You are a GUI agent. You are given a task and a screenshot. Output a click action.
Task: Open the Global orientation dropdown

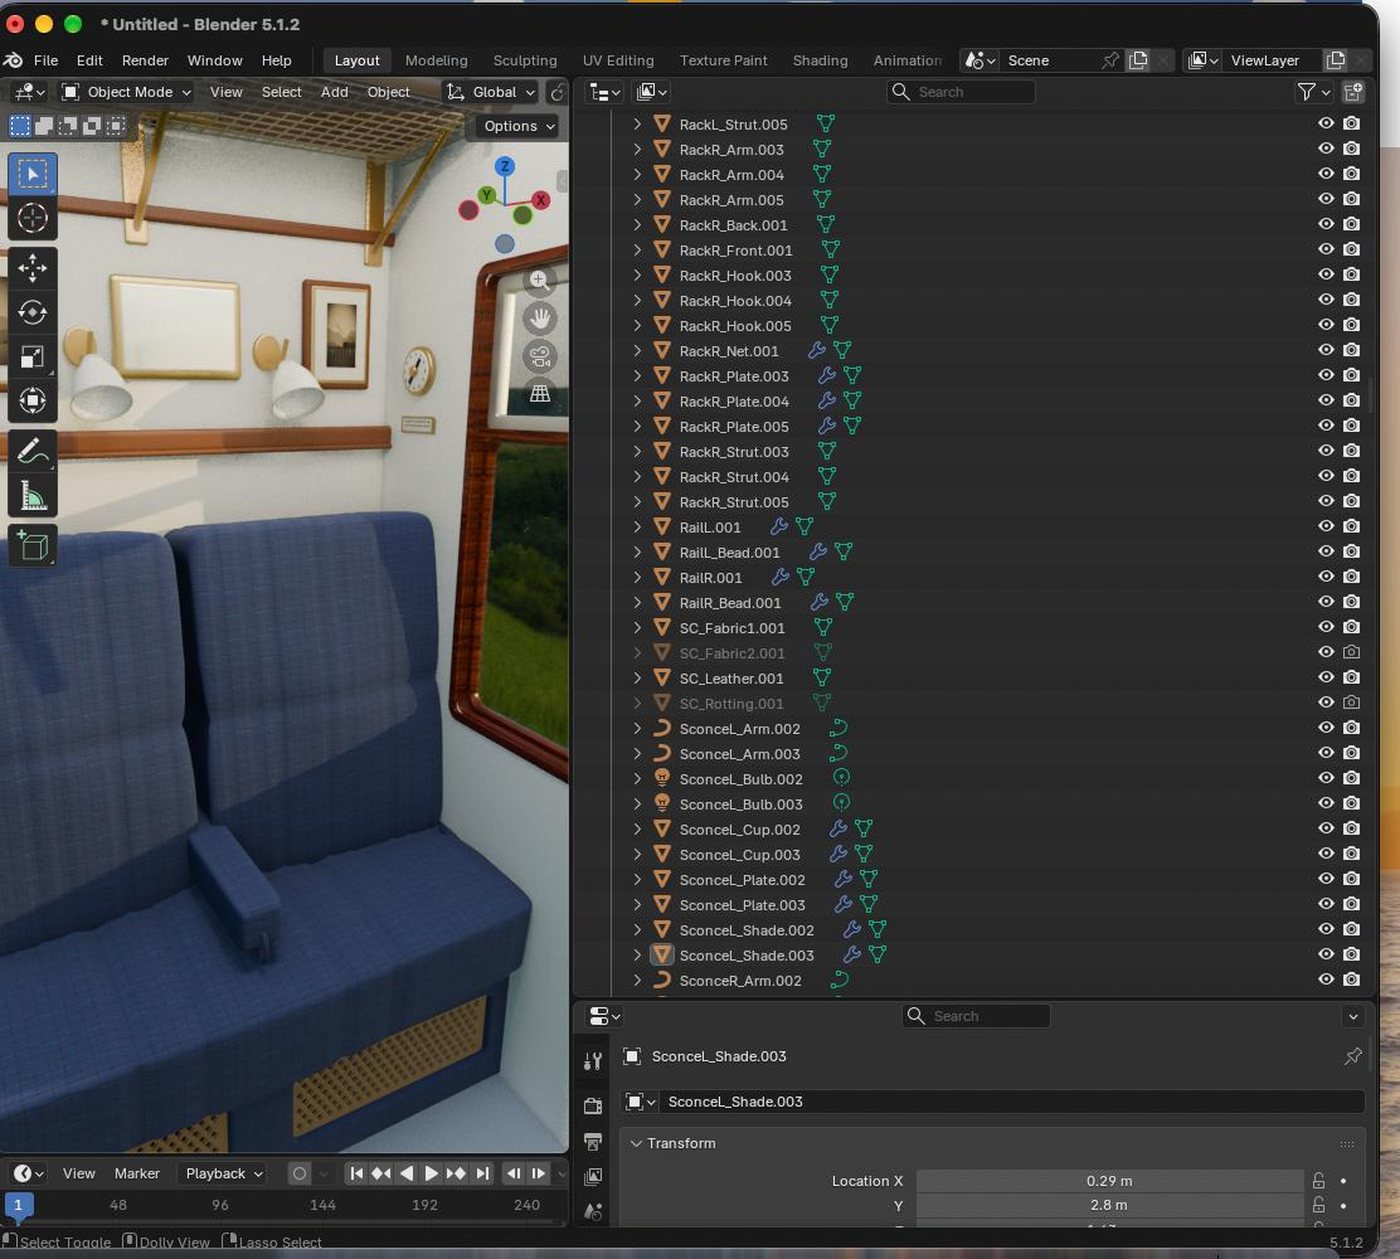pyautogui.click(x=491, y=92)
